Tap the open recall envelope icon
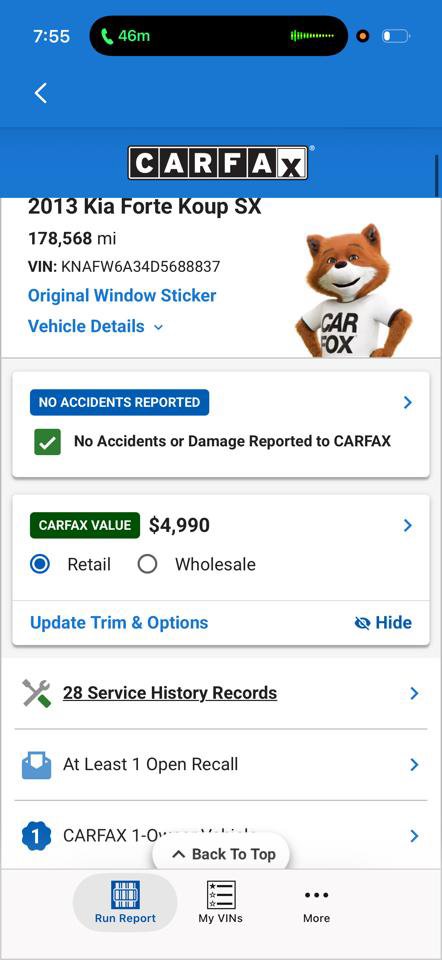 tap(37, 765)
